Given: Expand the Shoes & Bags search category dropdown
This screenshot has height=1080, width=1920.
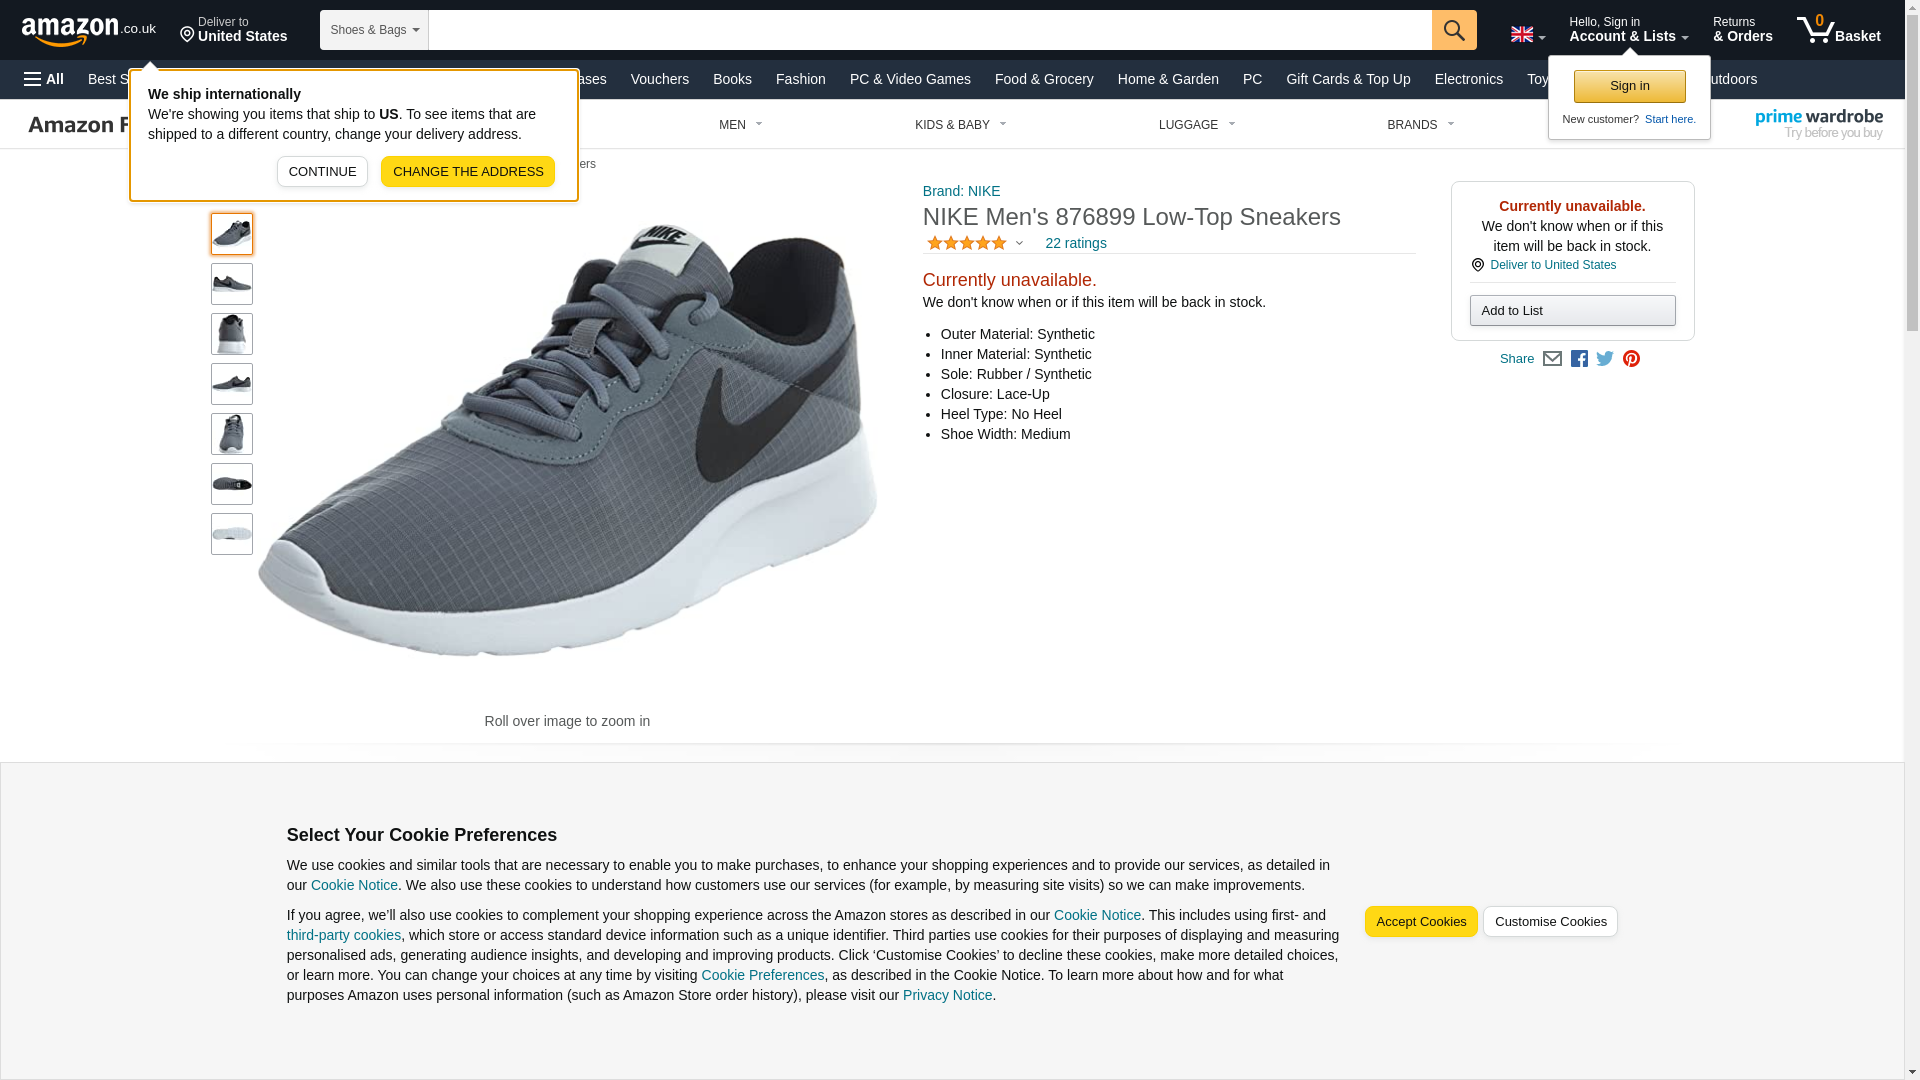Looking at the screenshot, I should [374, 30].
